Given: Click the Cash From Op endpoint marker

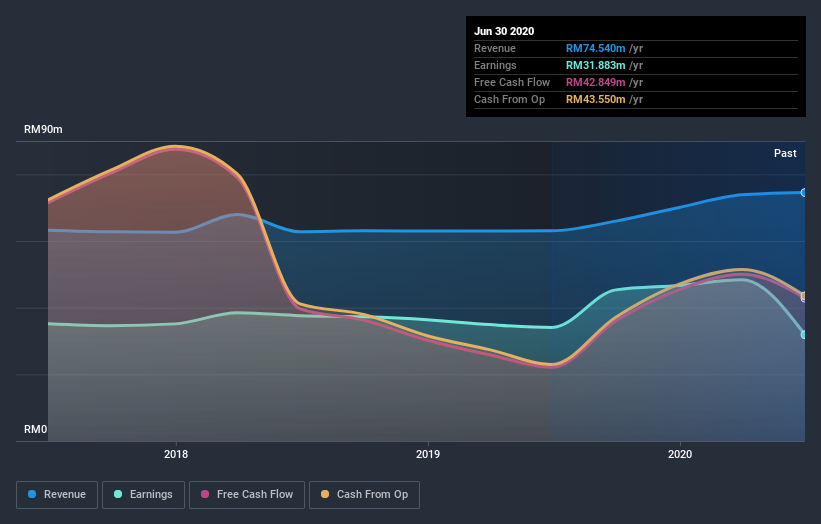Looking at the screenshot, I should (x=804, y=295).
